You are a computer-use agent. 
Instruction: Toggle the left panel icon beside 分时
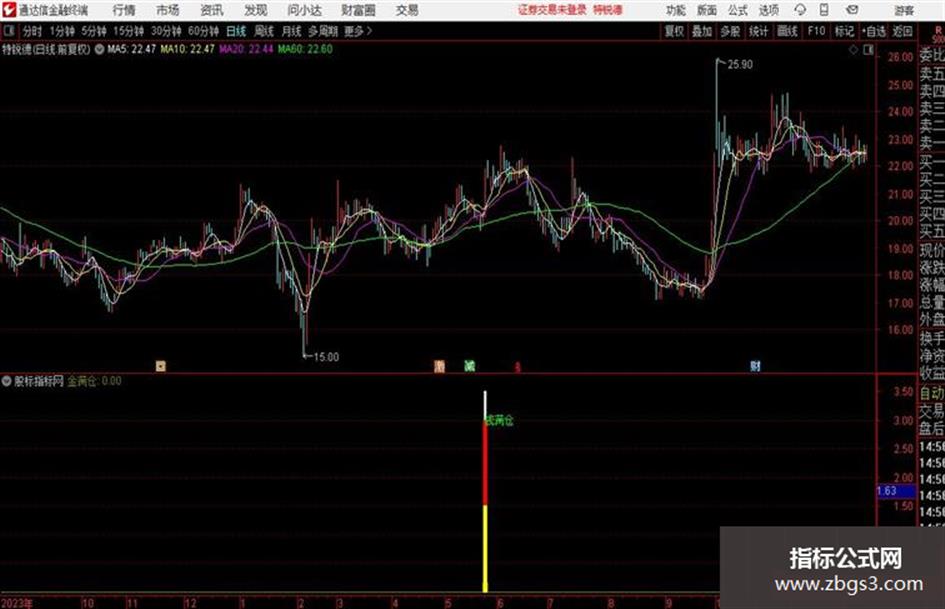[x=9, y=31]
